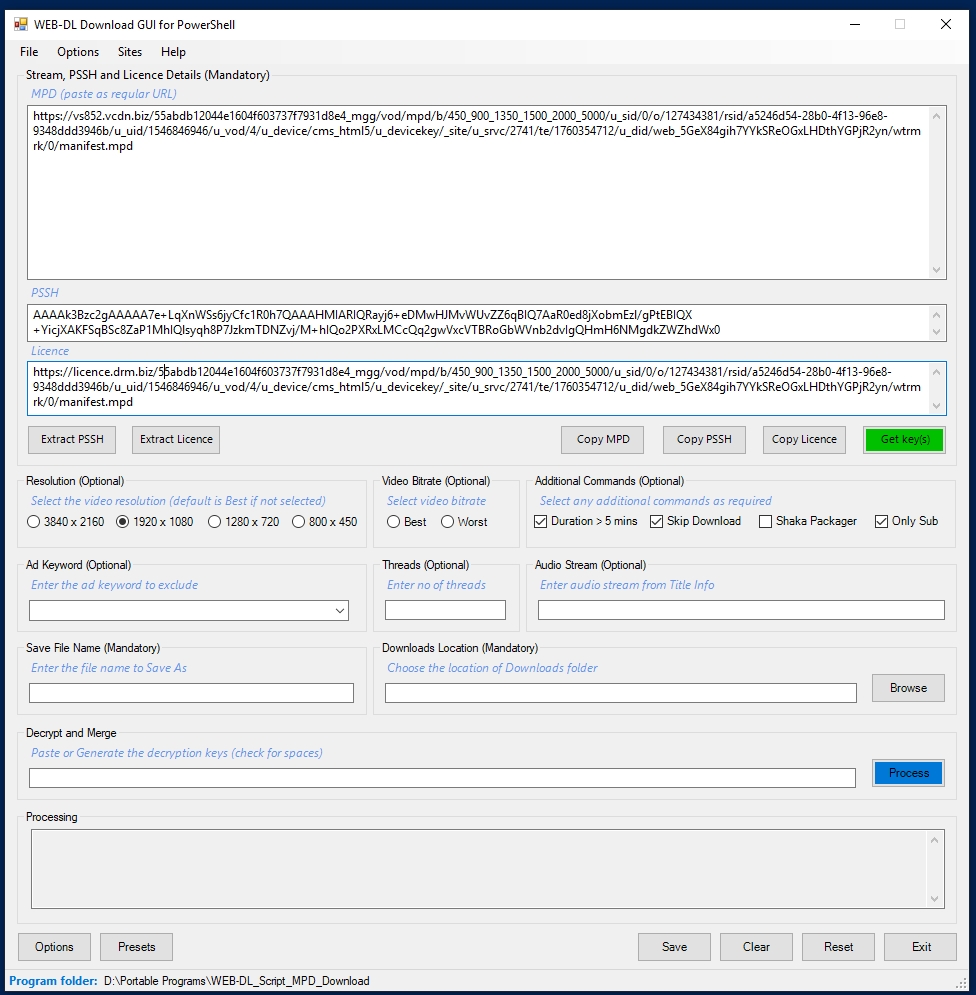
Task: Click the Copy Licence button
Action: pos(804,440)
